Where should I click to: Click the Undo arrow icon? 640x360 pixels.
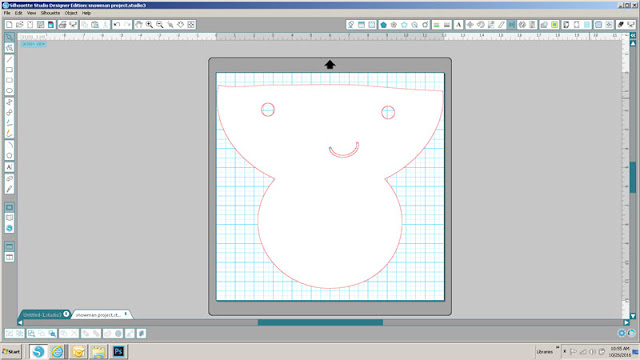coord(117,24)
